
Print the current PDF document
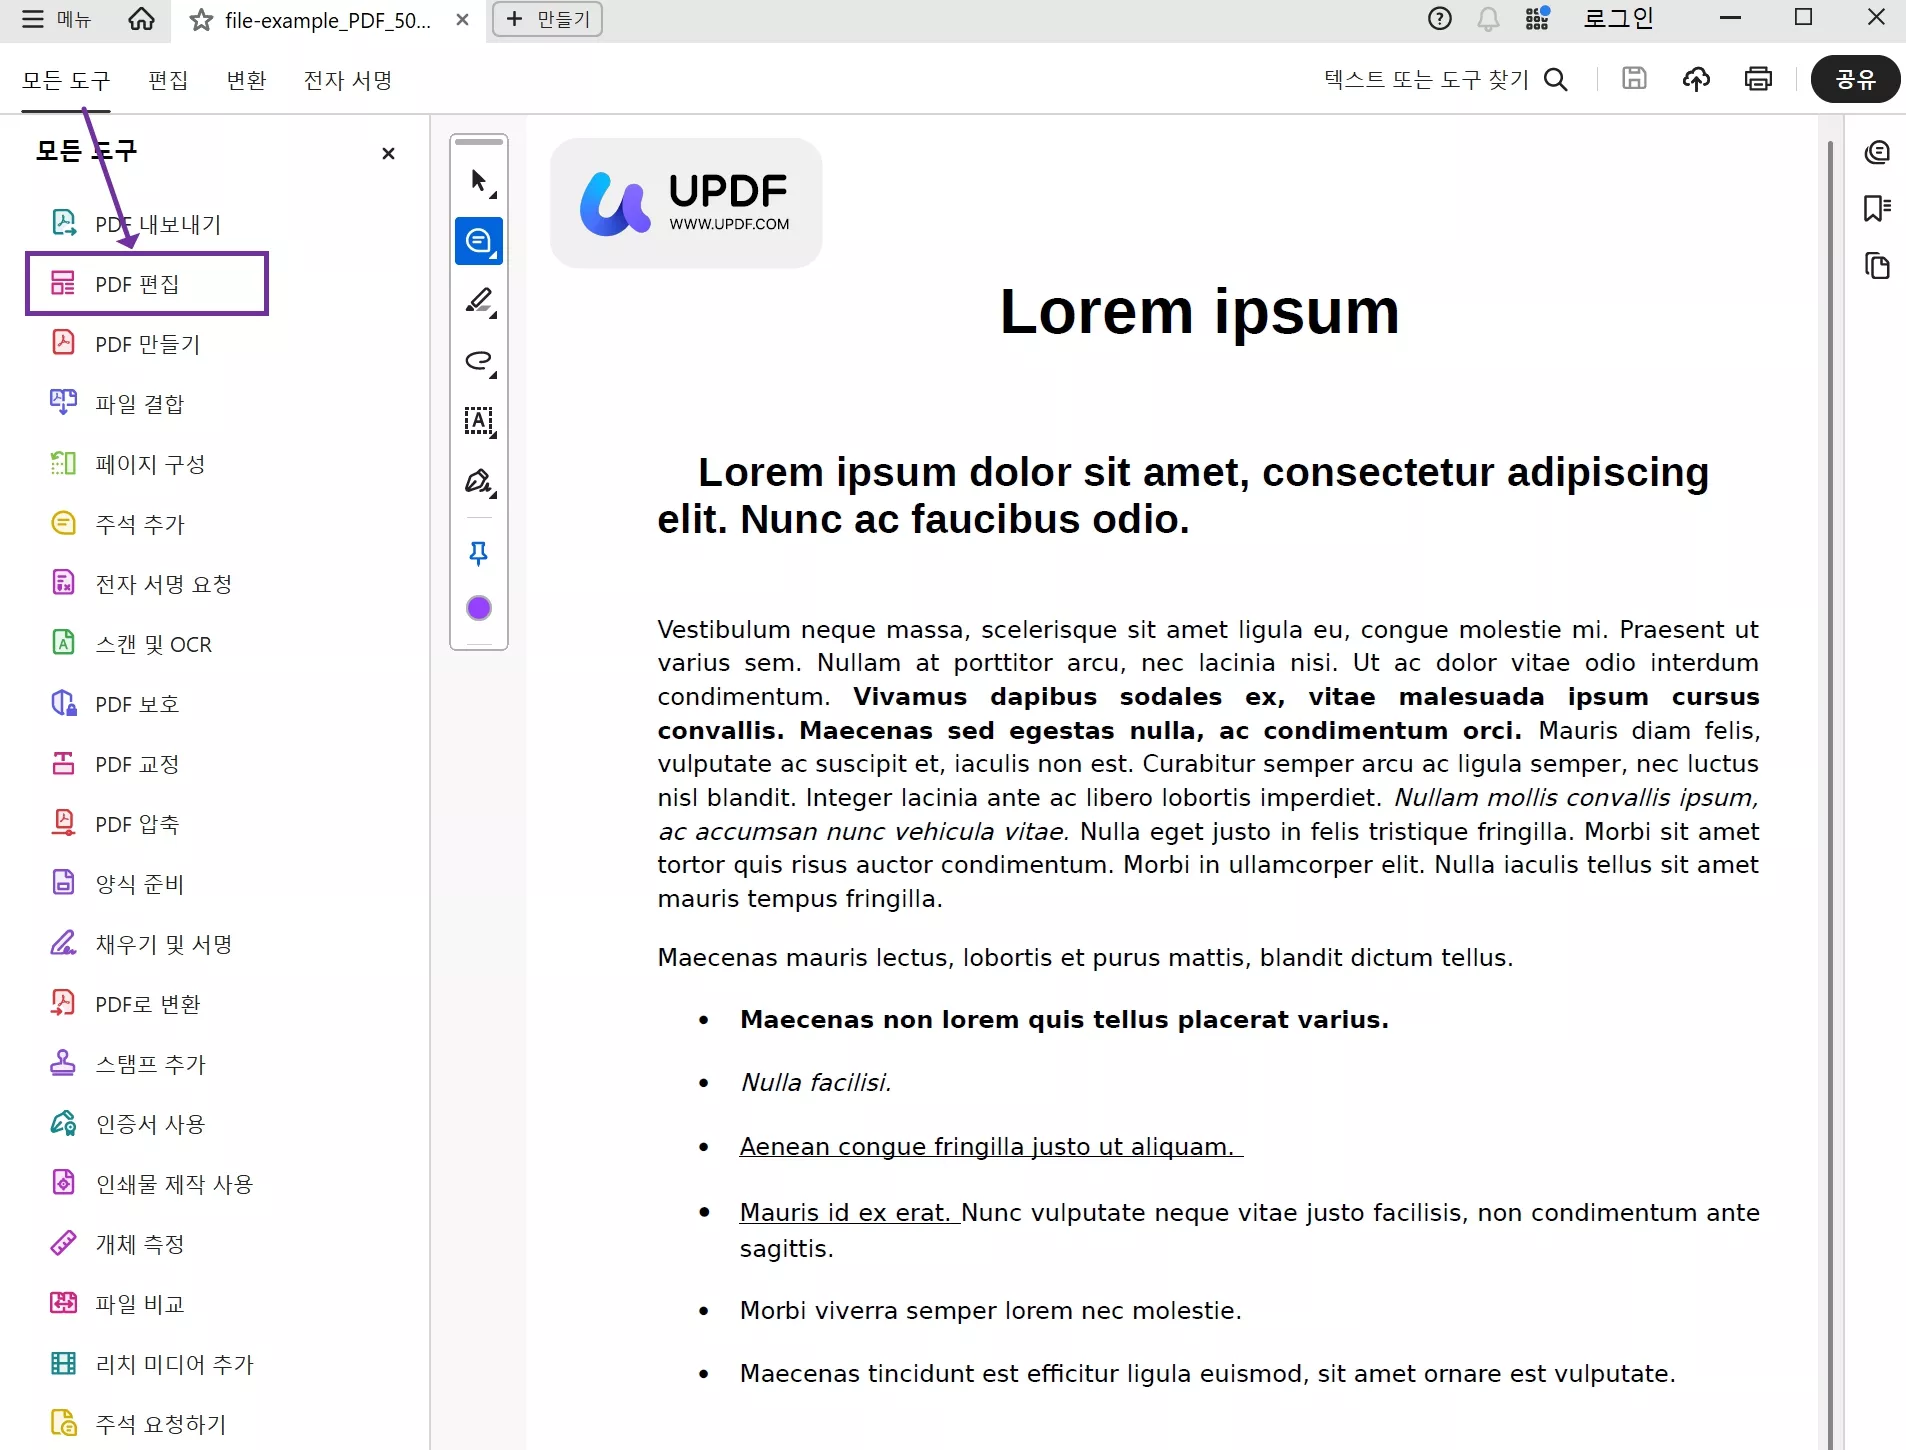(1760, 79)
